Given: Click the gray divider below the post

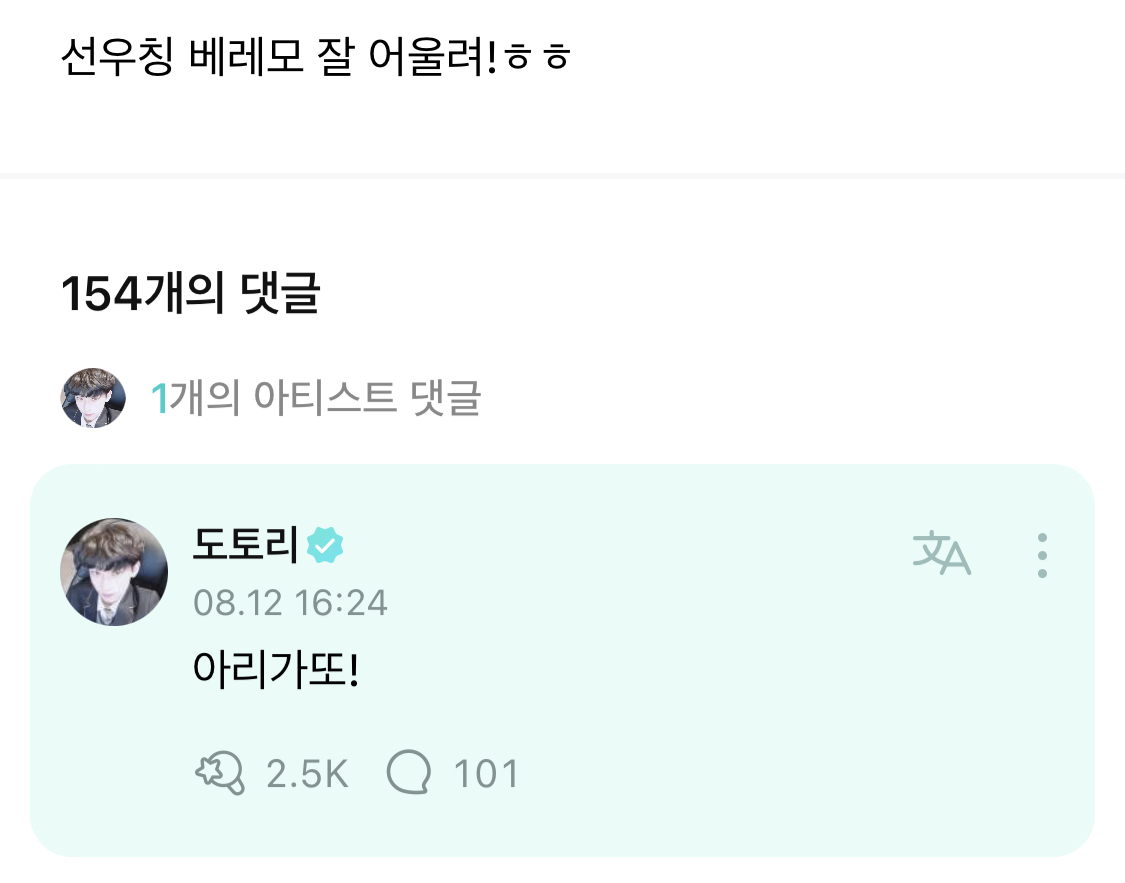Looking at the screenshot, I should [x=562, y=176].
